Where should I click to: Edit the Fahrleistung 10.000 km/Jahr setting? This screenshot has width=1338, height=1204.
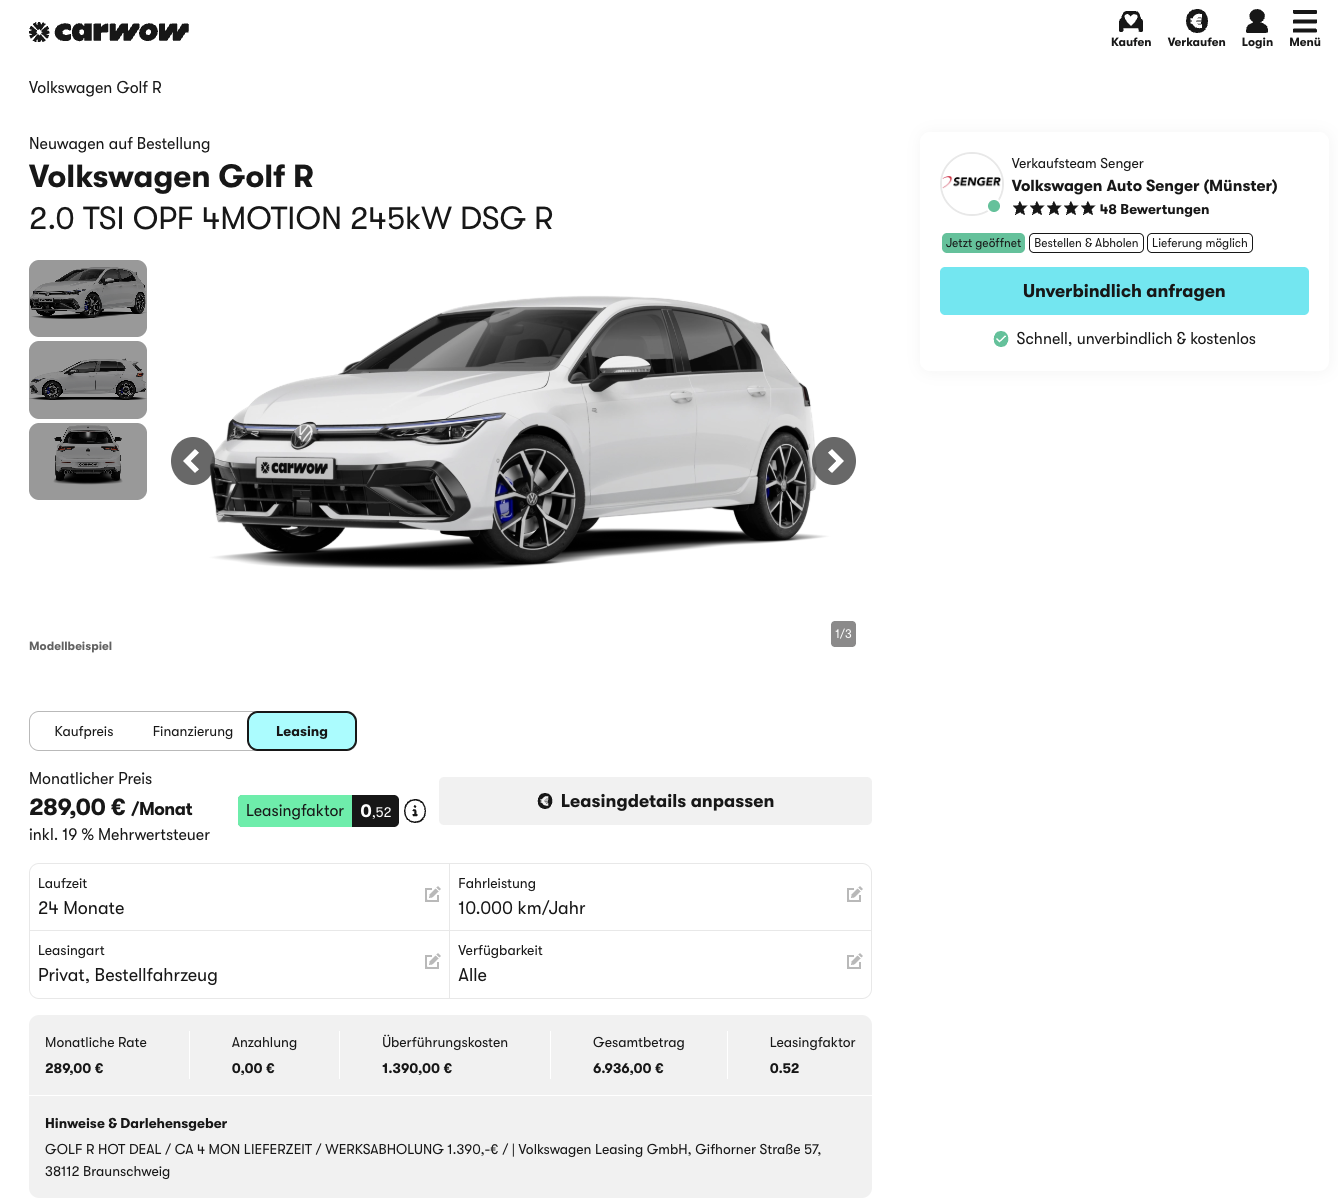click(854, 895)
